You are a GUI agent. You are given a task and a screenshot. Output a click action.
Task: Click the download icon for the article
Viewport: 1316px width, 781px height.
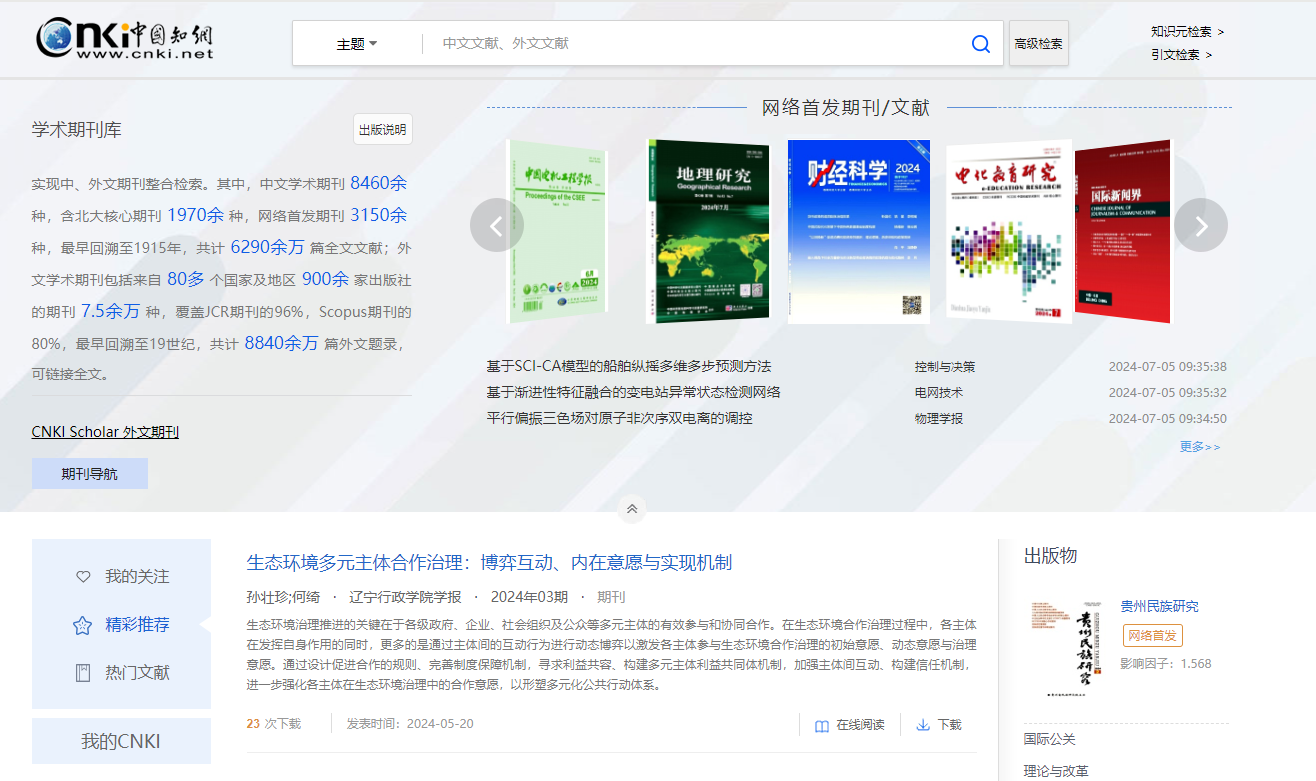point(923,725)
